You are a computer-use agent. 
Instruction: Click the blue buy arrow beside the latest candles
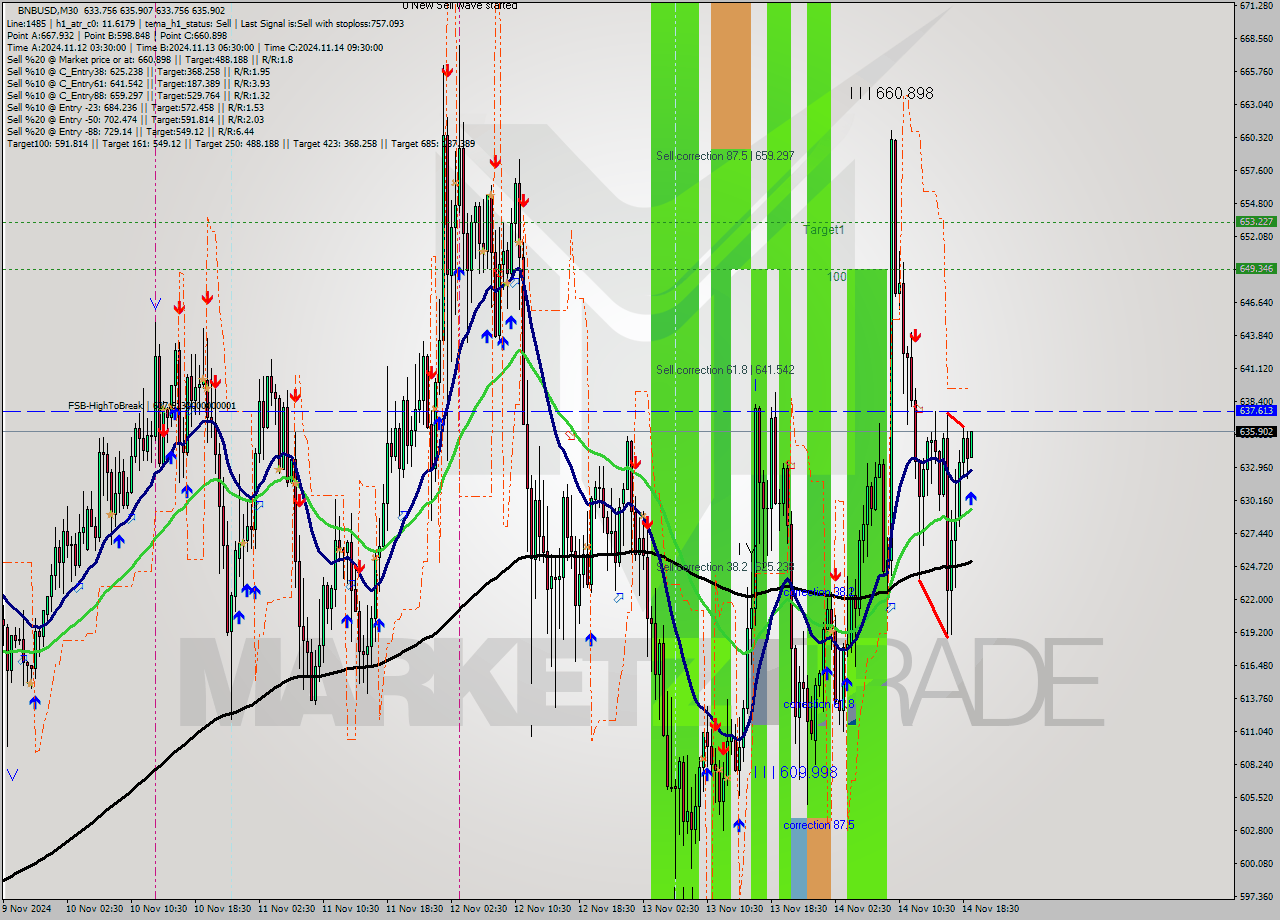(x=970, y=498)
